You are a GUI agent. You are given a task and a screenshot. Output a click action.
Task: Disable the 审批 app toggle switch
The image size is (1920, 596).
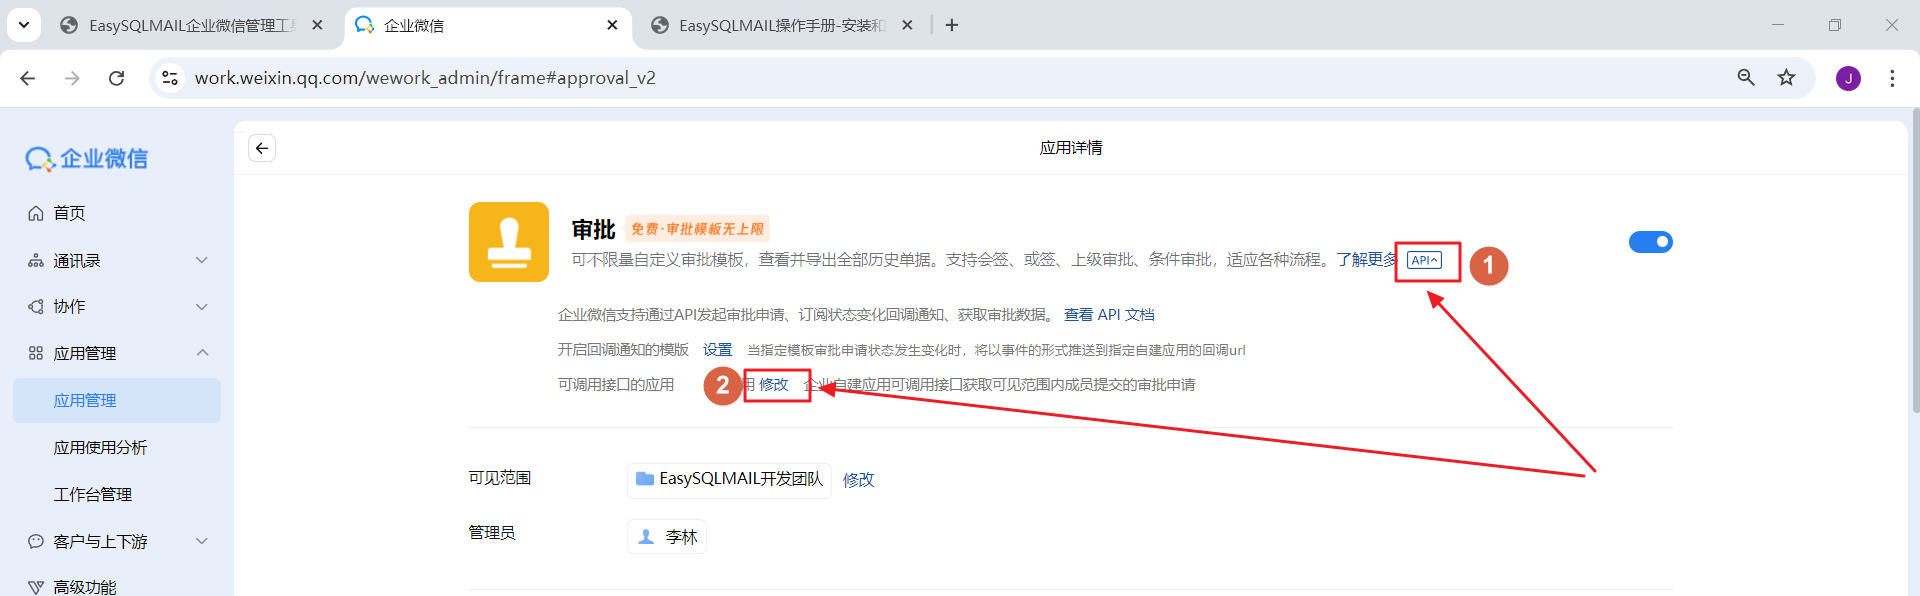[x=1650, y=242]
